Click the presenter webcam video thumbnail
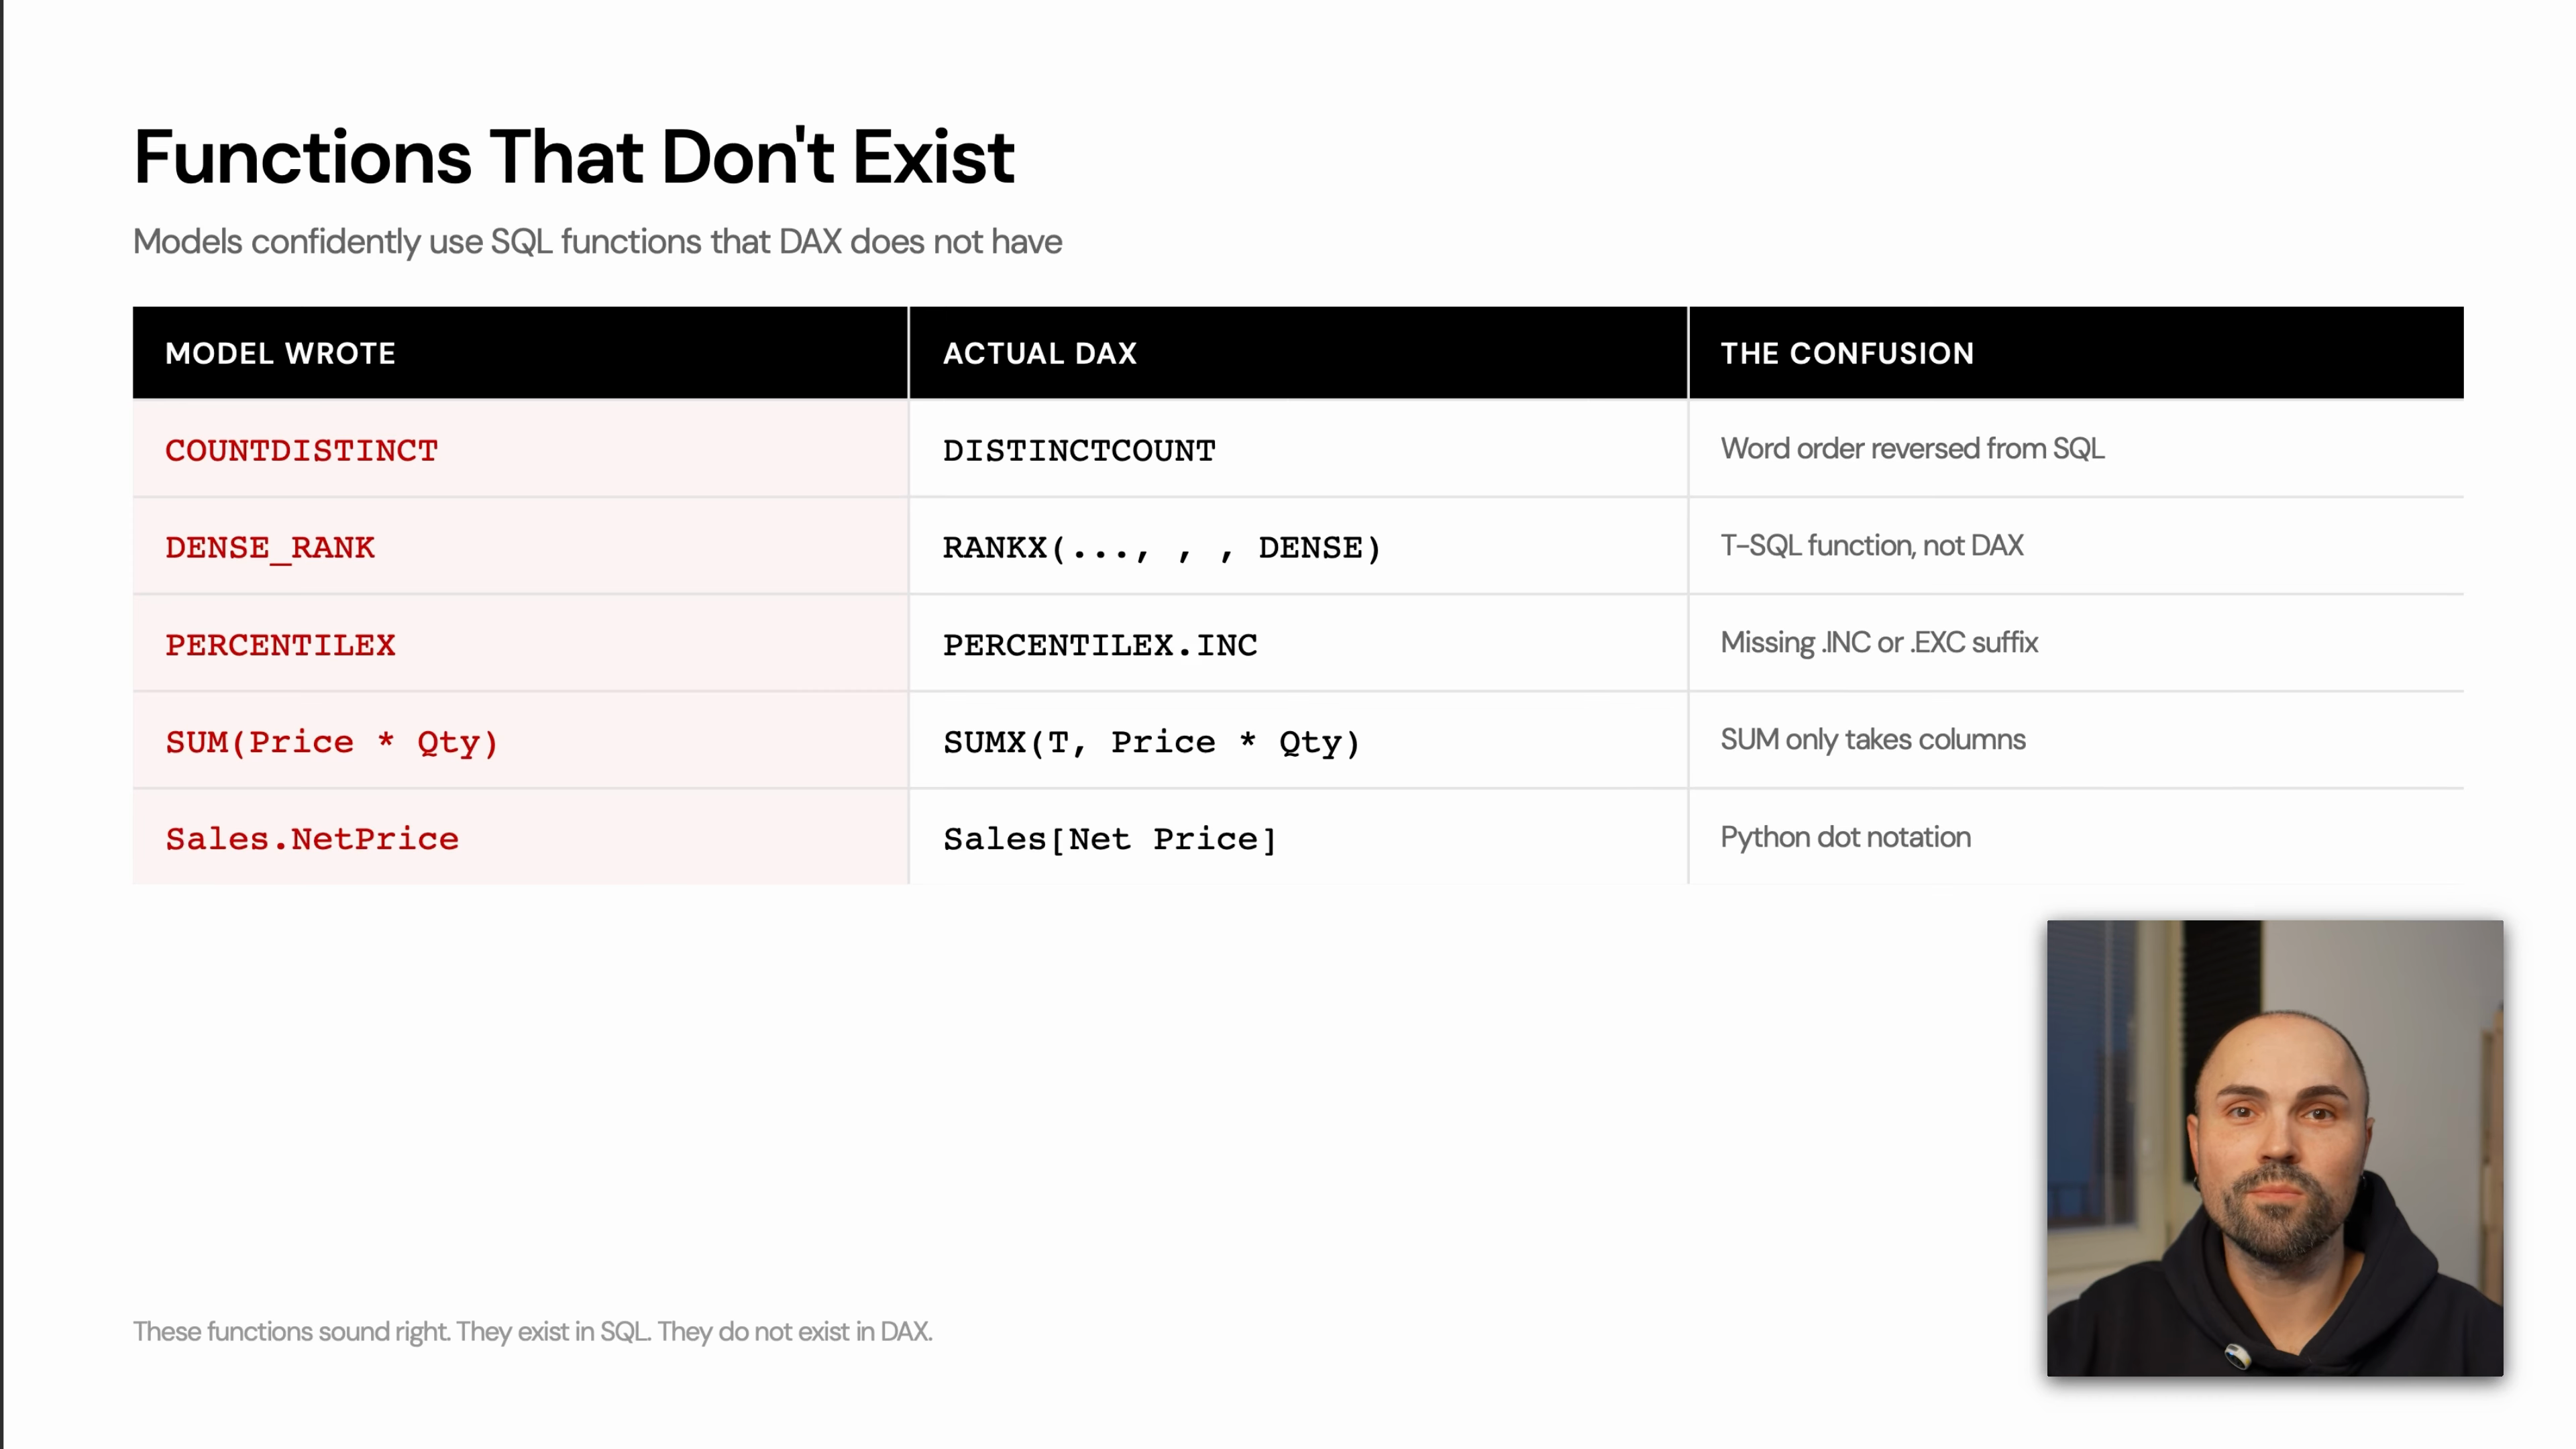This screenshot has height=1449, width=2576. tap(2274, 1147)
